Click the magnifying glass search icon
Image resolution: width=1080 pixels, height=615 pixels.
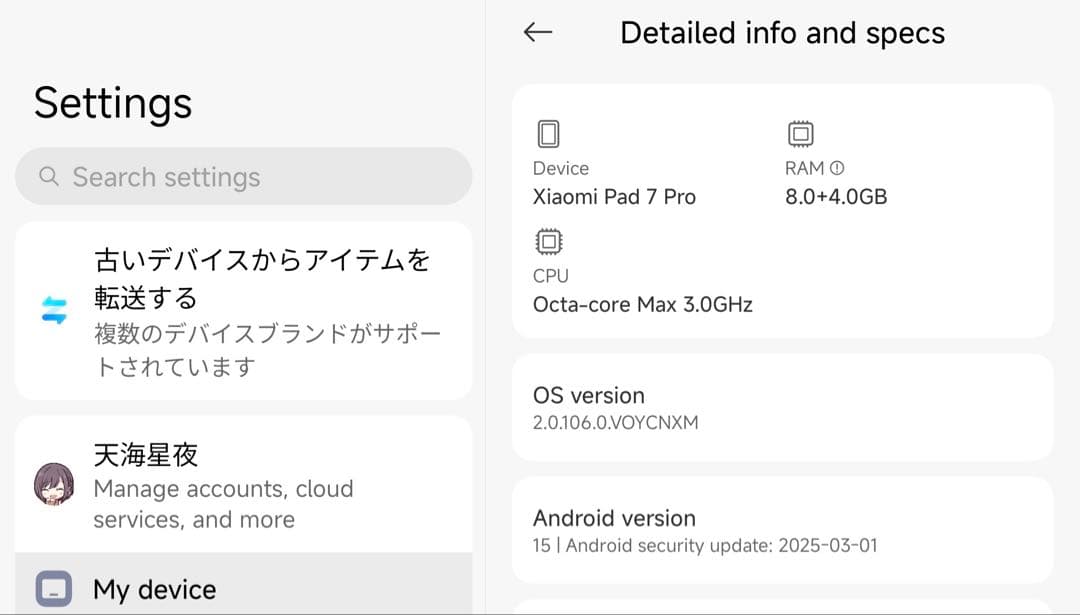(x=48, y=176)
